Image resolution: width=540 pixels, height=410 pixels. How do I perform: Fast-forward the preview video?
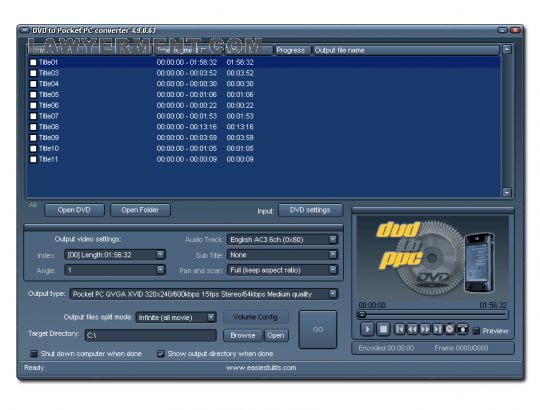coord(425,329)
